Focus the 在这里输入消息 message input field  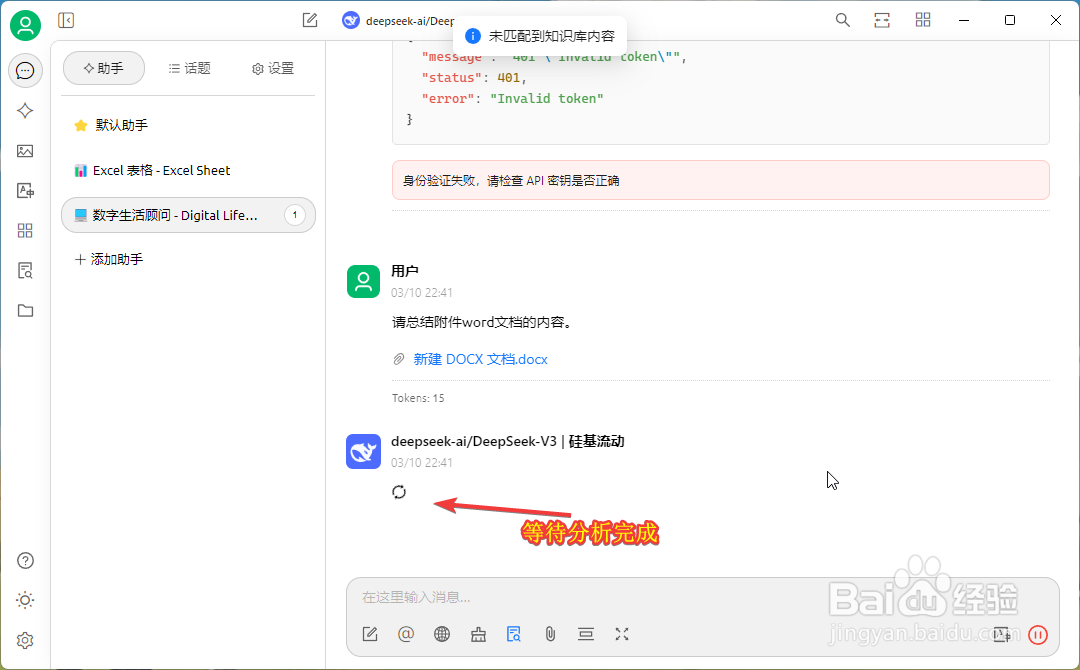pos(703,597)
